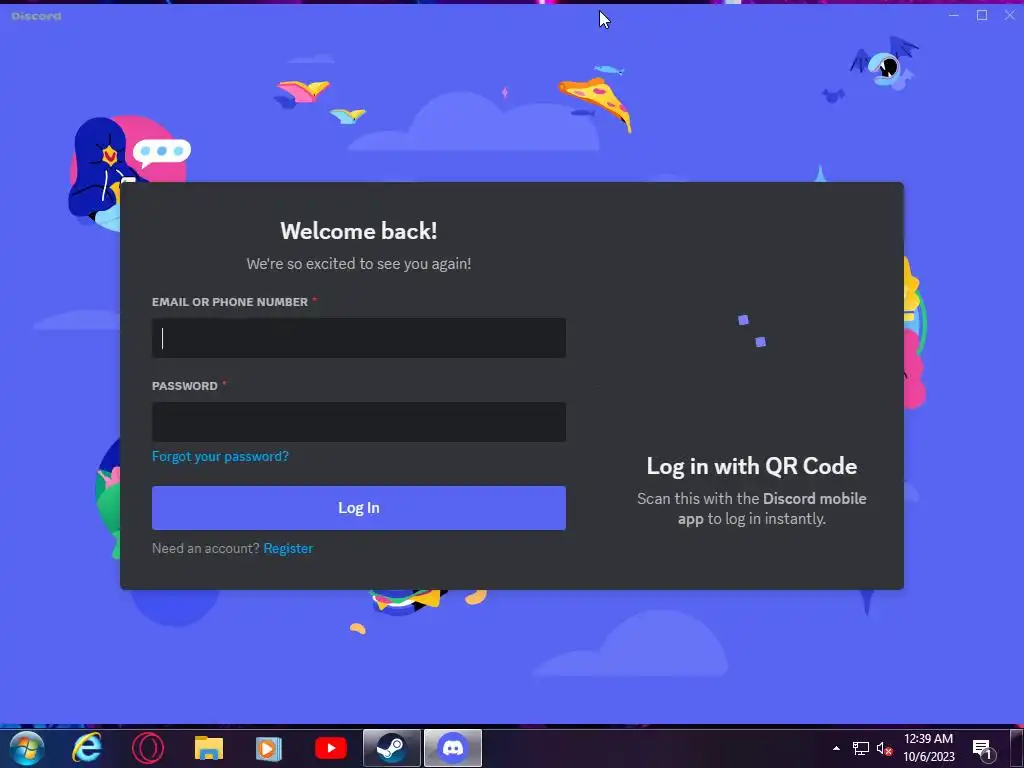Select the Discord taskbar button
Viewport: 1024px width, 768px height.
pyautogui.click(x=453, y=748)
